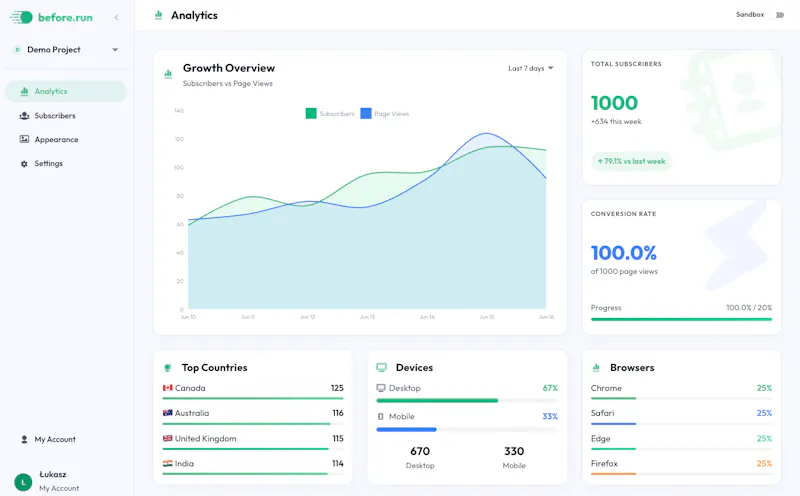The height and width of the screenshot is (496, 800).
Task: Click the United Kingdom flag icon
Action: coord(167,438)
